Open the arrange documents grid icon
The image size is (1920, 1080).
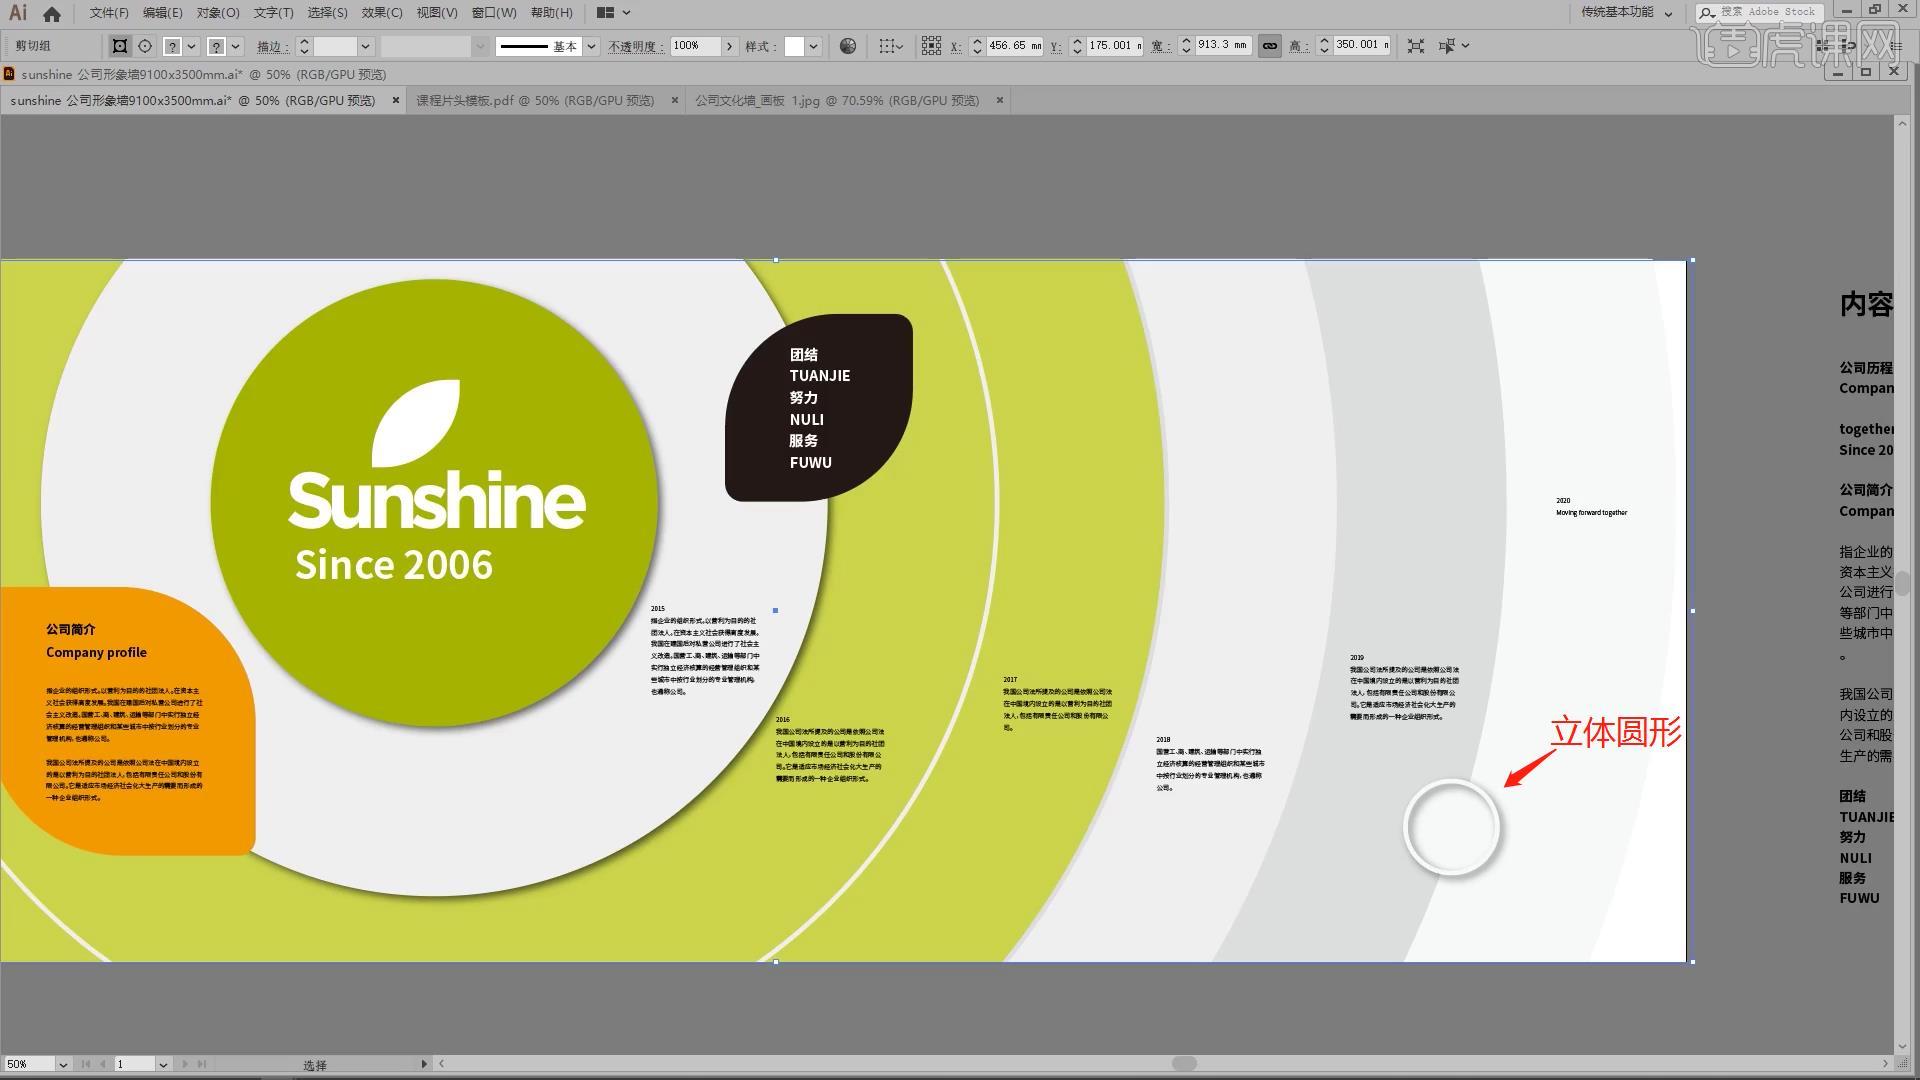pos(605,13)
